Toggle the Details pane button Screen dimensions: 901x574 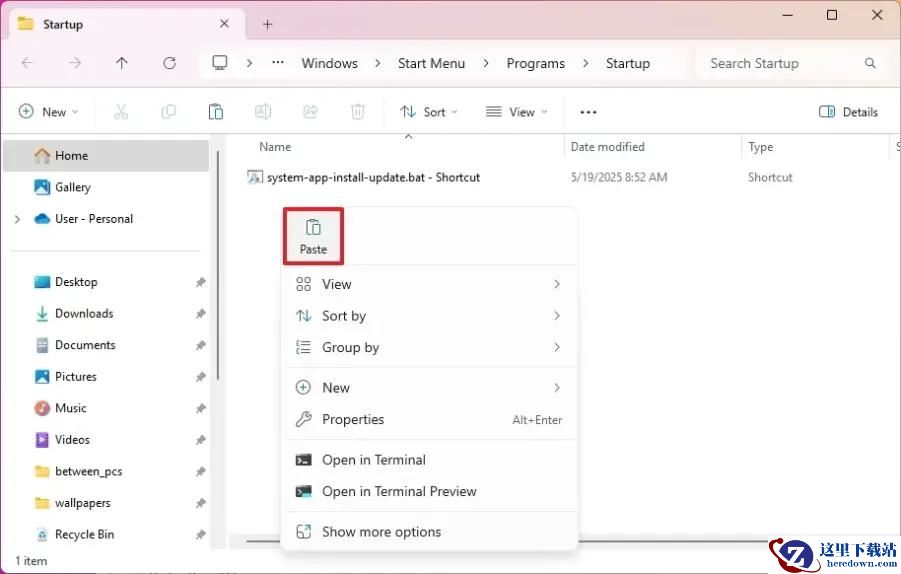pos(848,111)
